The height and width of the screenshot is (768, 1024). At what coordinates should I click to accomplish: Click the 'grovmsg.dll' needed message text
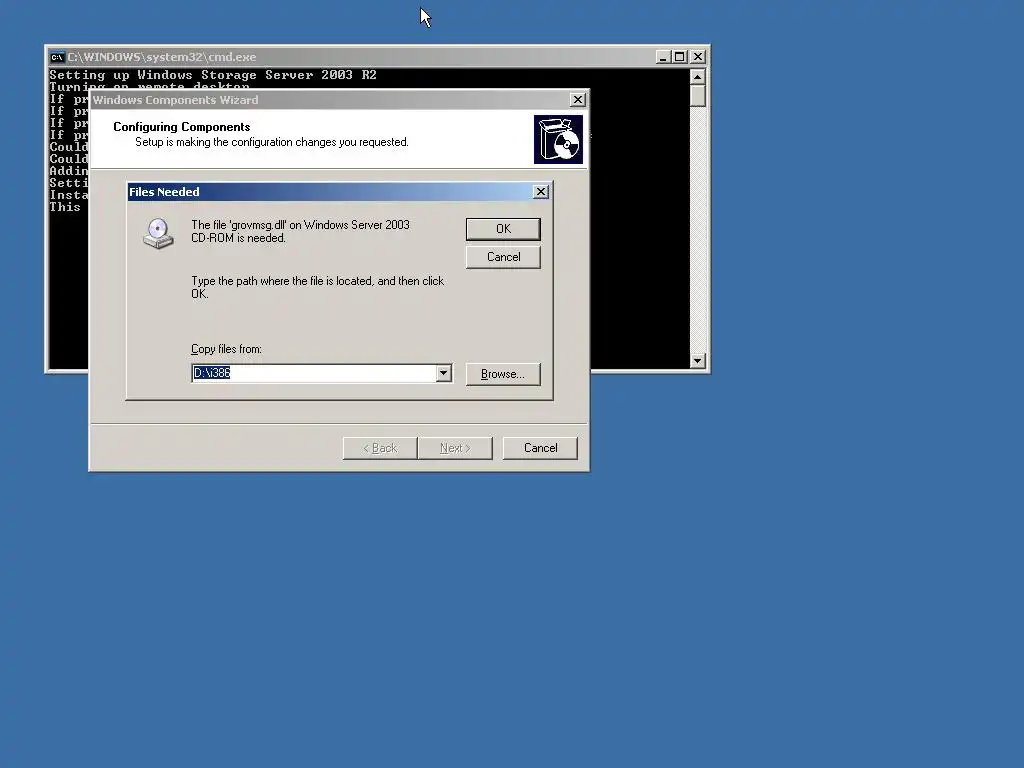300,231
